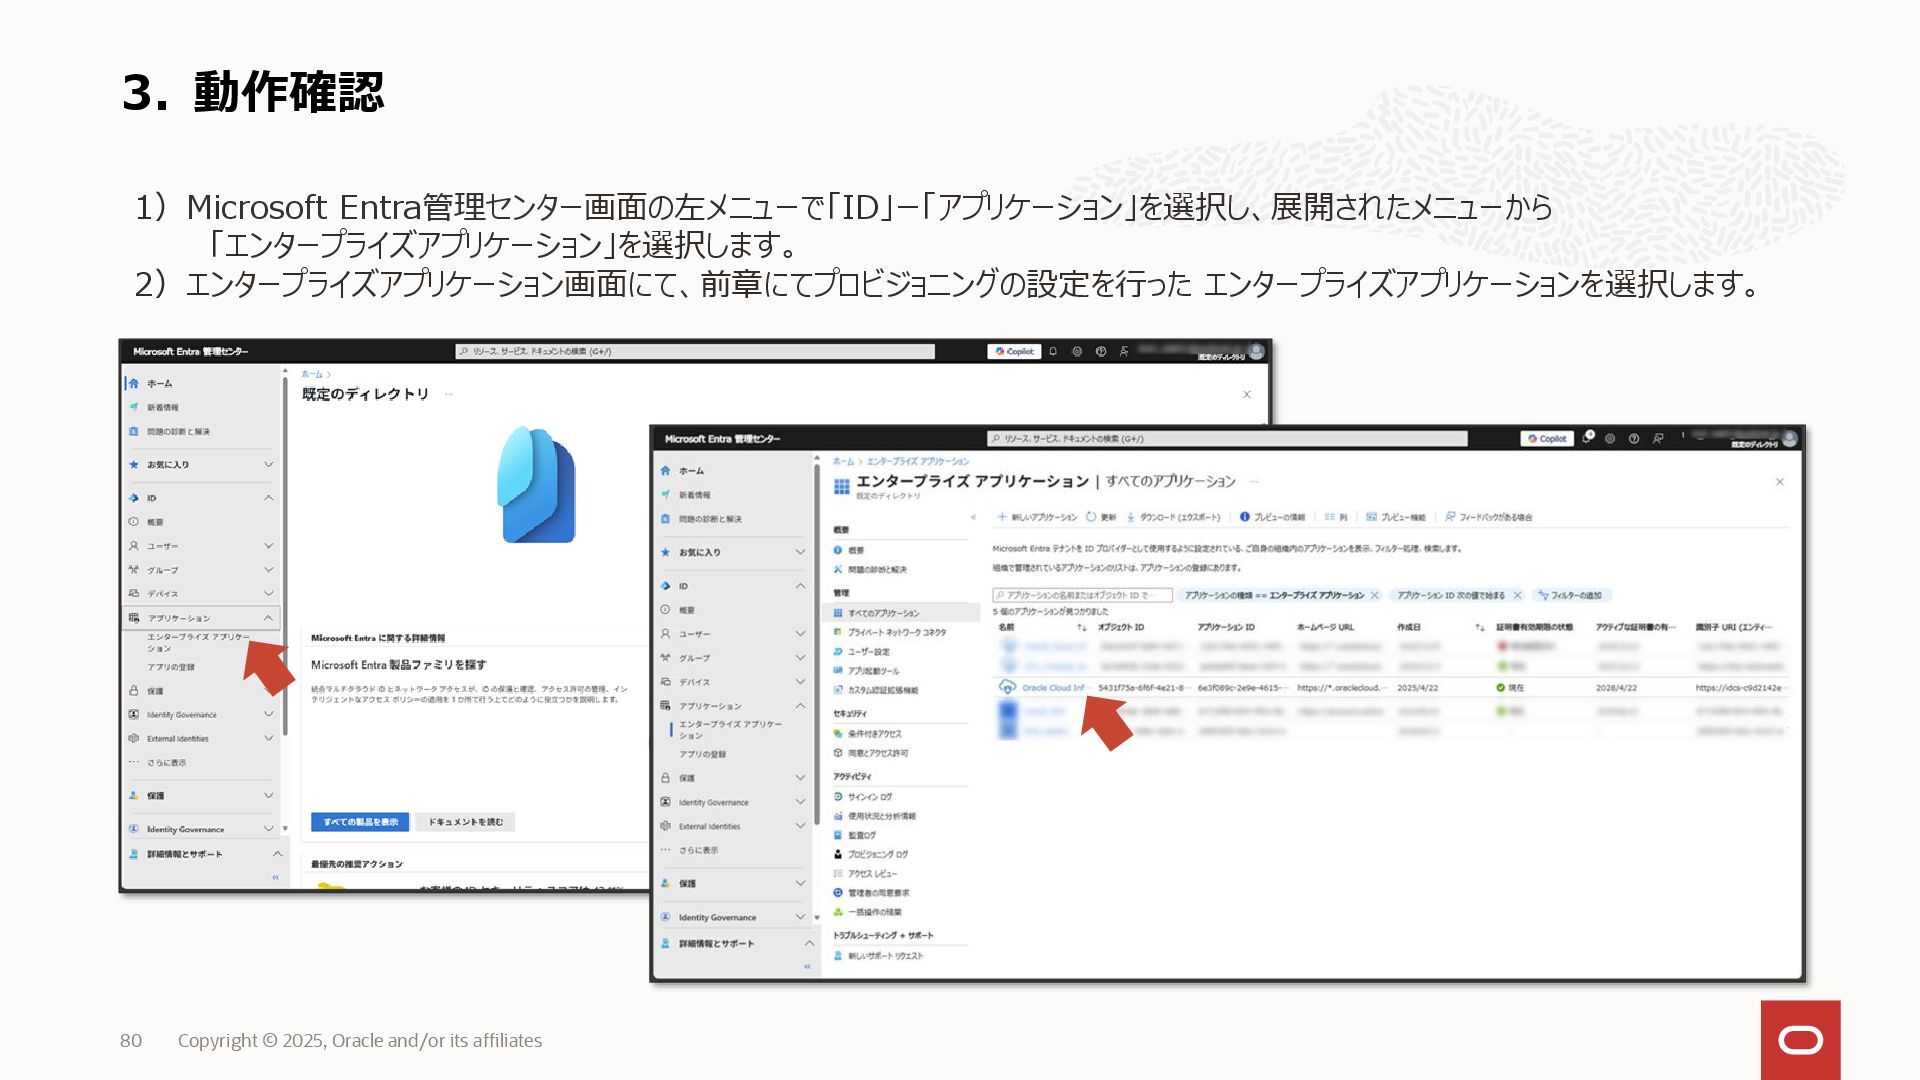Open settings gear in front window header
Viewport: 1920px width, 1080px height.
tap(1610, 438)
